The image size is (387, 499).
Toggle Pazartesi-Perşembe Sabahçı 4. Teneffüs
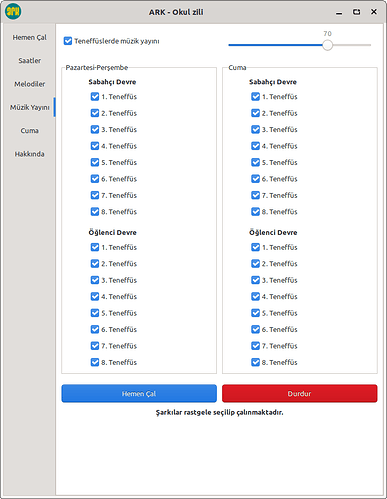tap(95, 146)
